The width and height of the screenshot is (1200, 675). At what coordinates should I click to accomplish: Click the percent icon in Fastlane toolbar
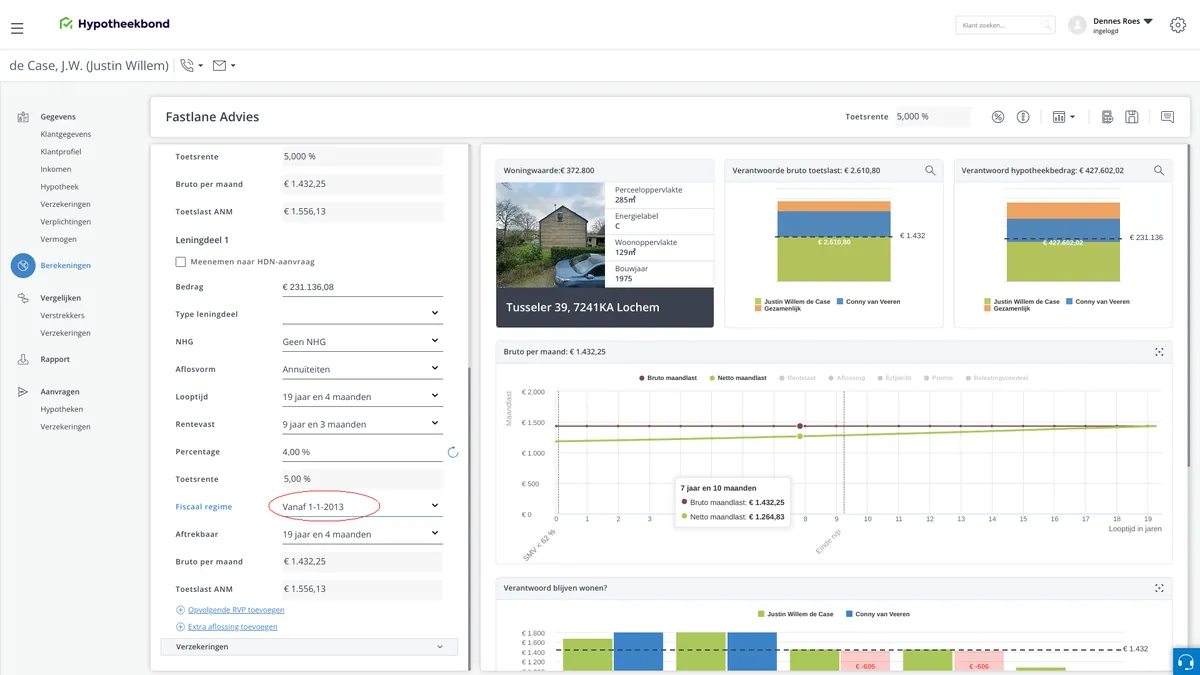998,117
